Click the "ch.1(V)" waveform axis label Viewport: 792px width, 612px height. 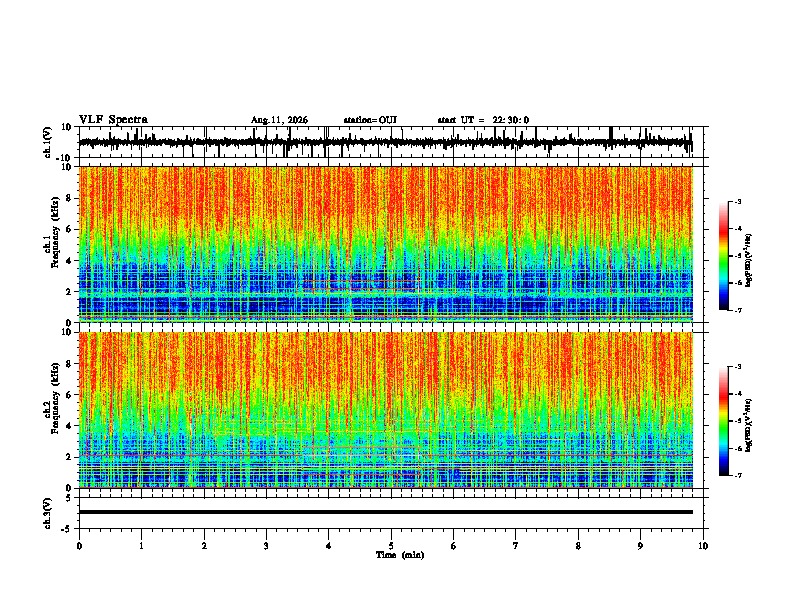(48, 142)
